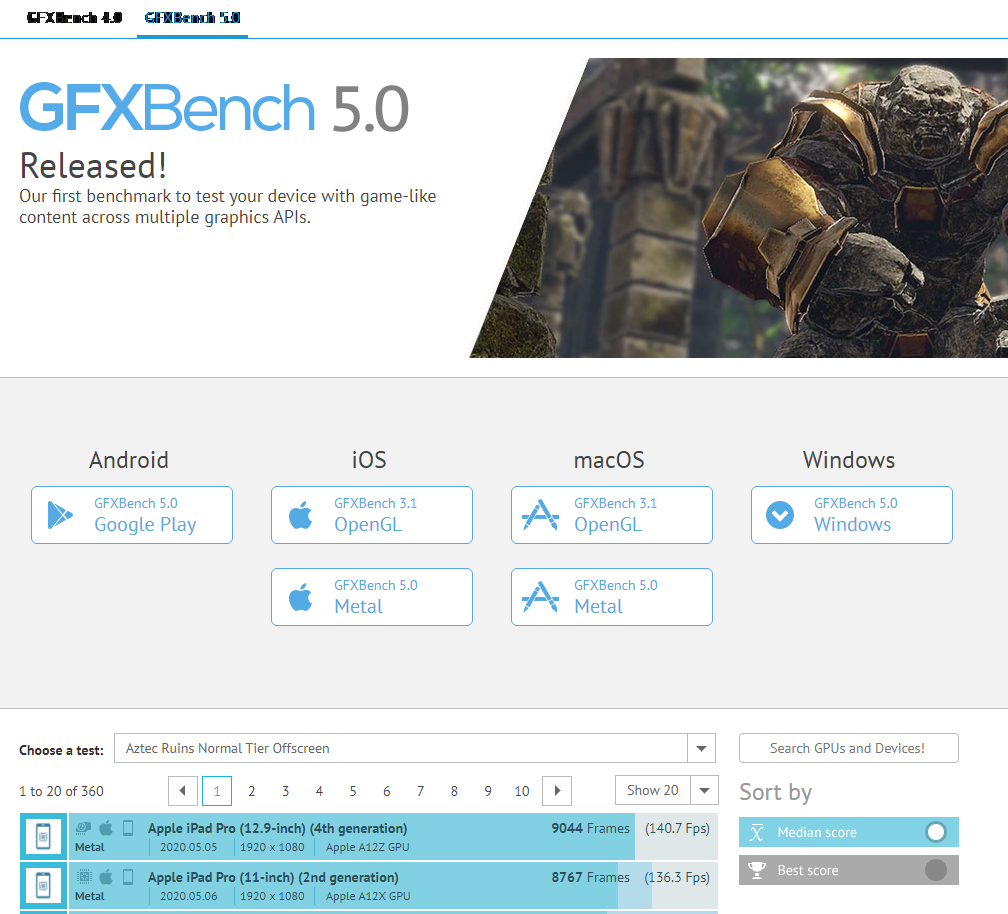The width and height of the screenshot is (1008, 914).
Task: Click the Aztec Ruins golem banner image
Action: pyautogui.click(x=739, y=208)
